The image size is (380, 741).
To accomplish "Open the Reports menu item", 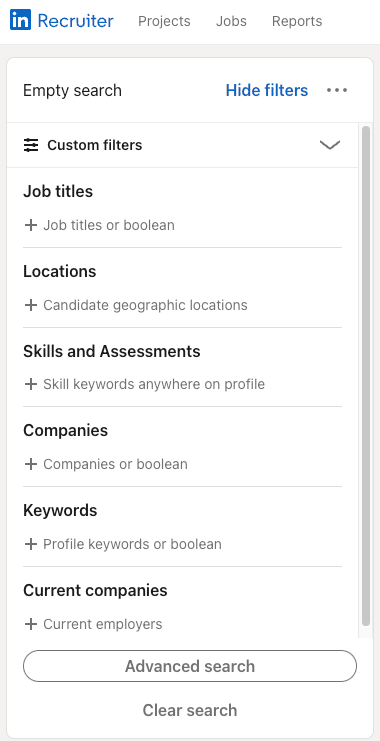I will [297, 21].
